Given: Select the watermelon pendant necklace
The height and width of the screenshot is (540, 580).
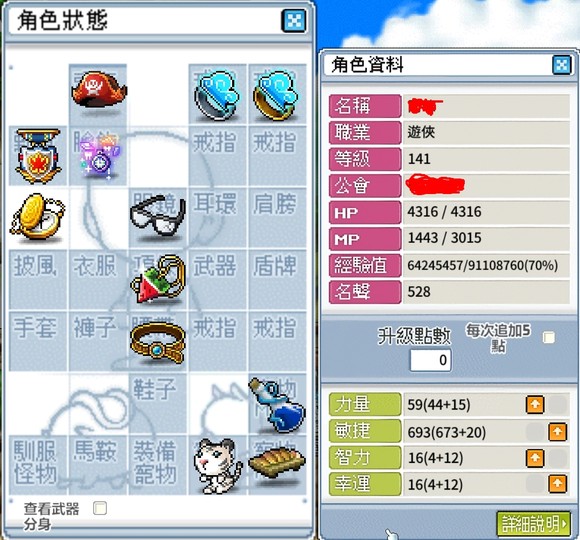Looking at the screenshot, I should click(158, 280).
